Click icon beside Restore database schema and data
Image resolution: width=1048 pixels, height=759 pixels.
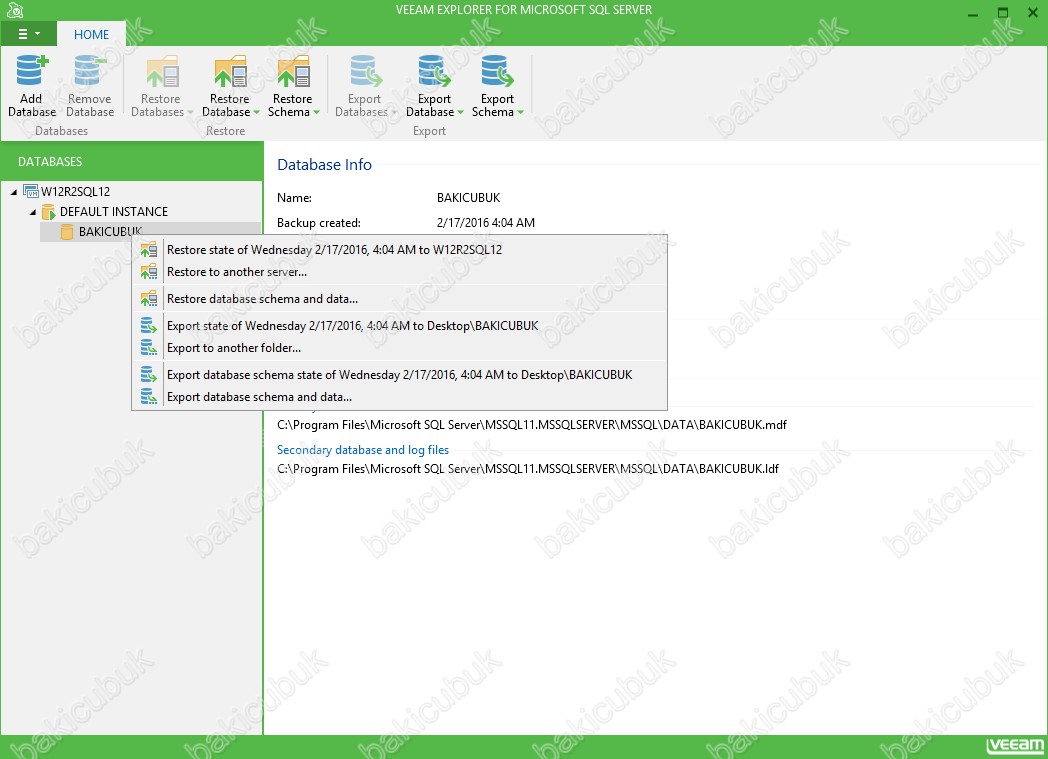[x=149, y=299]
